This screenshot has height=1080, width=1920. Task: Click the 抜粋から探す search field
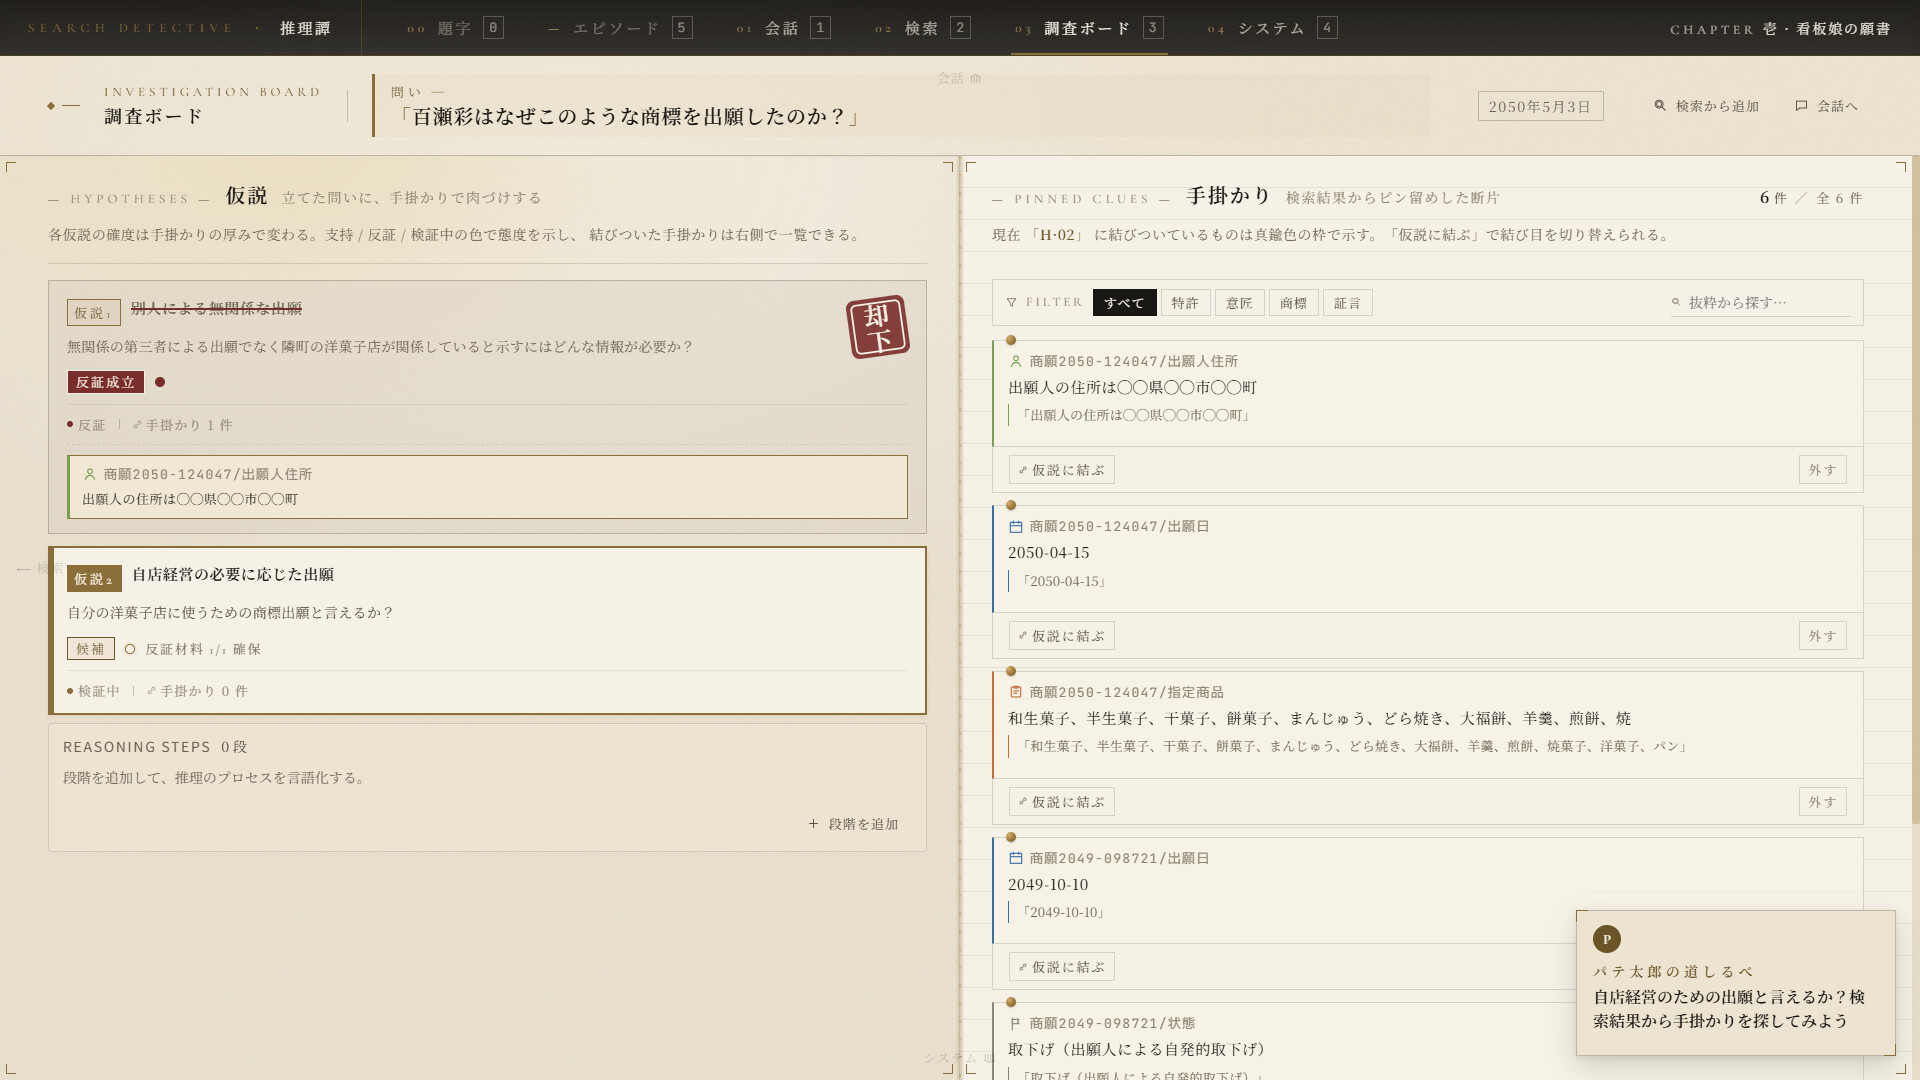coord(1760,303)
